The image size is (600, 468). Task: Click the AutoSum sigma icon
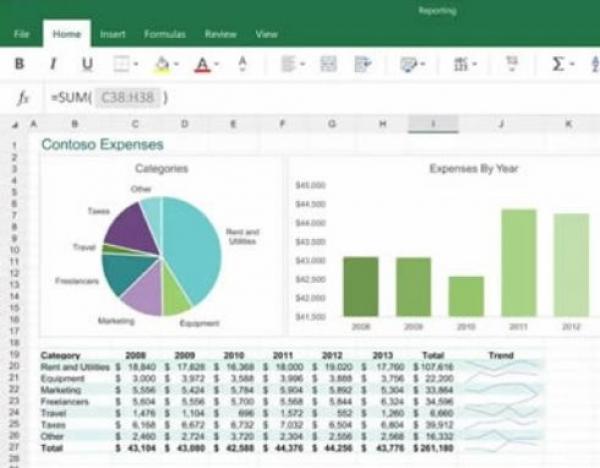[x=558, y=64]
